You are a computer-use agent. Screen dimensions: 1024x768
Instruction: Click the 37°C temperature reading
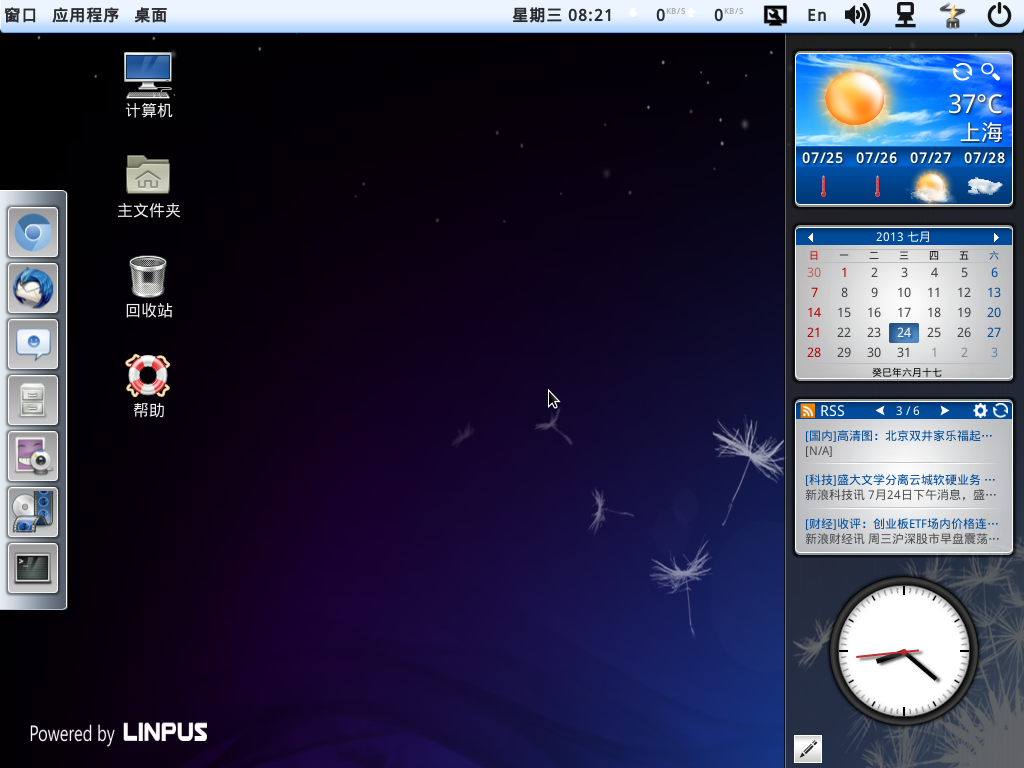(975, 104)
